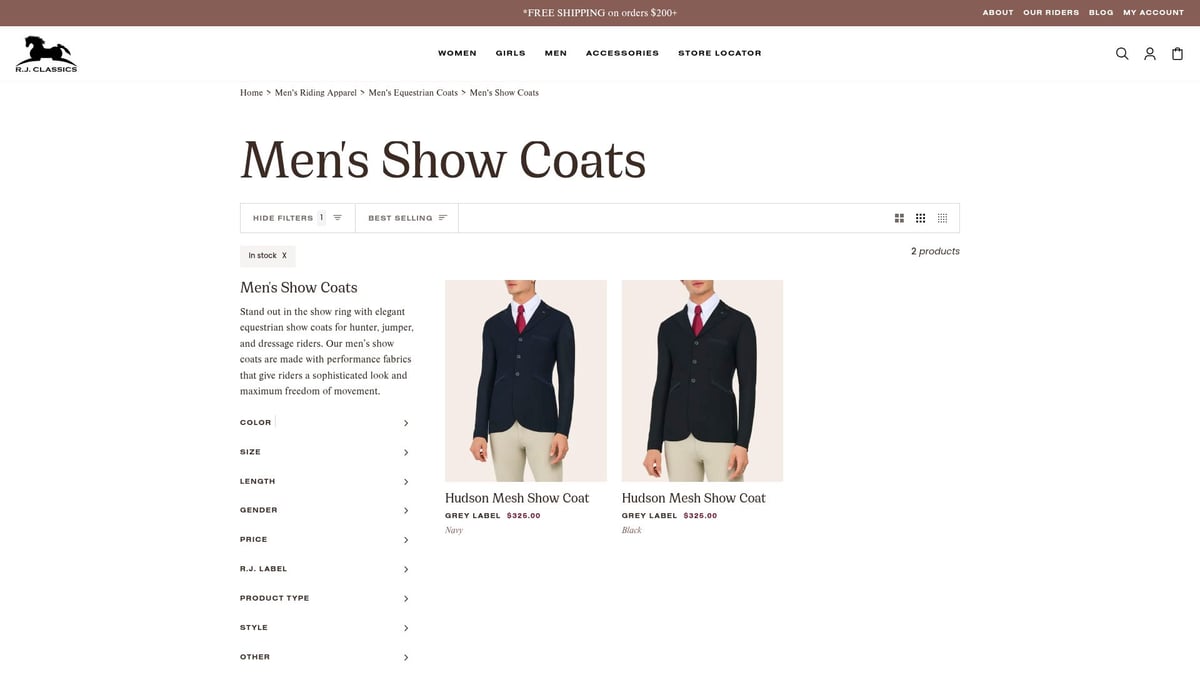Screen dimensions: 1200x675
Task: Open the Navy Hudson Mesh Show Coat image
Action: pyautogui.click(x=525, y=379)
